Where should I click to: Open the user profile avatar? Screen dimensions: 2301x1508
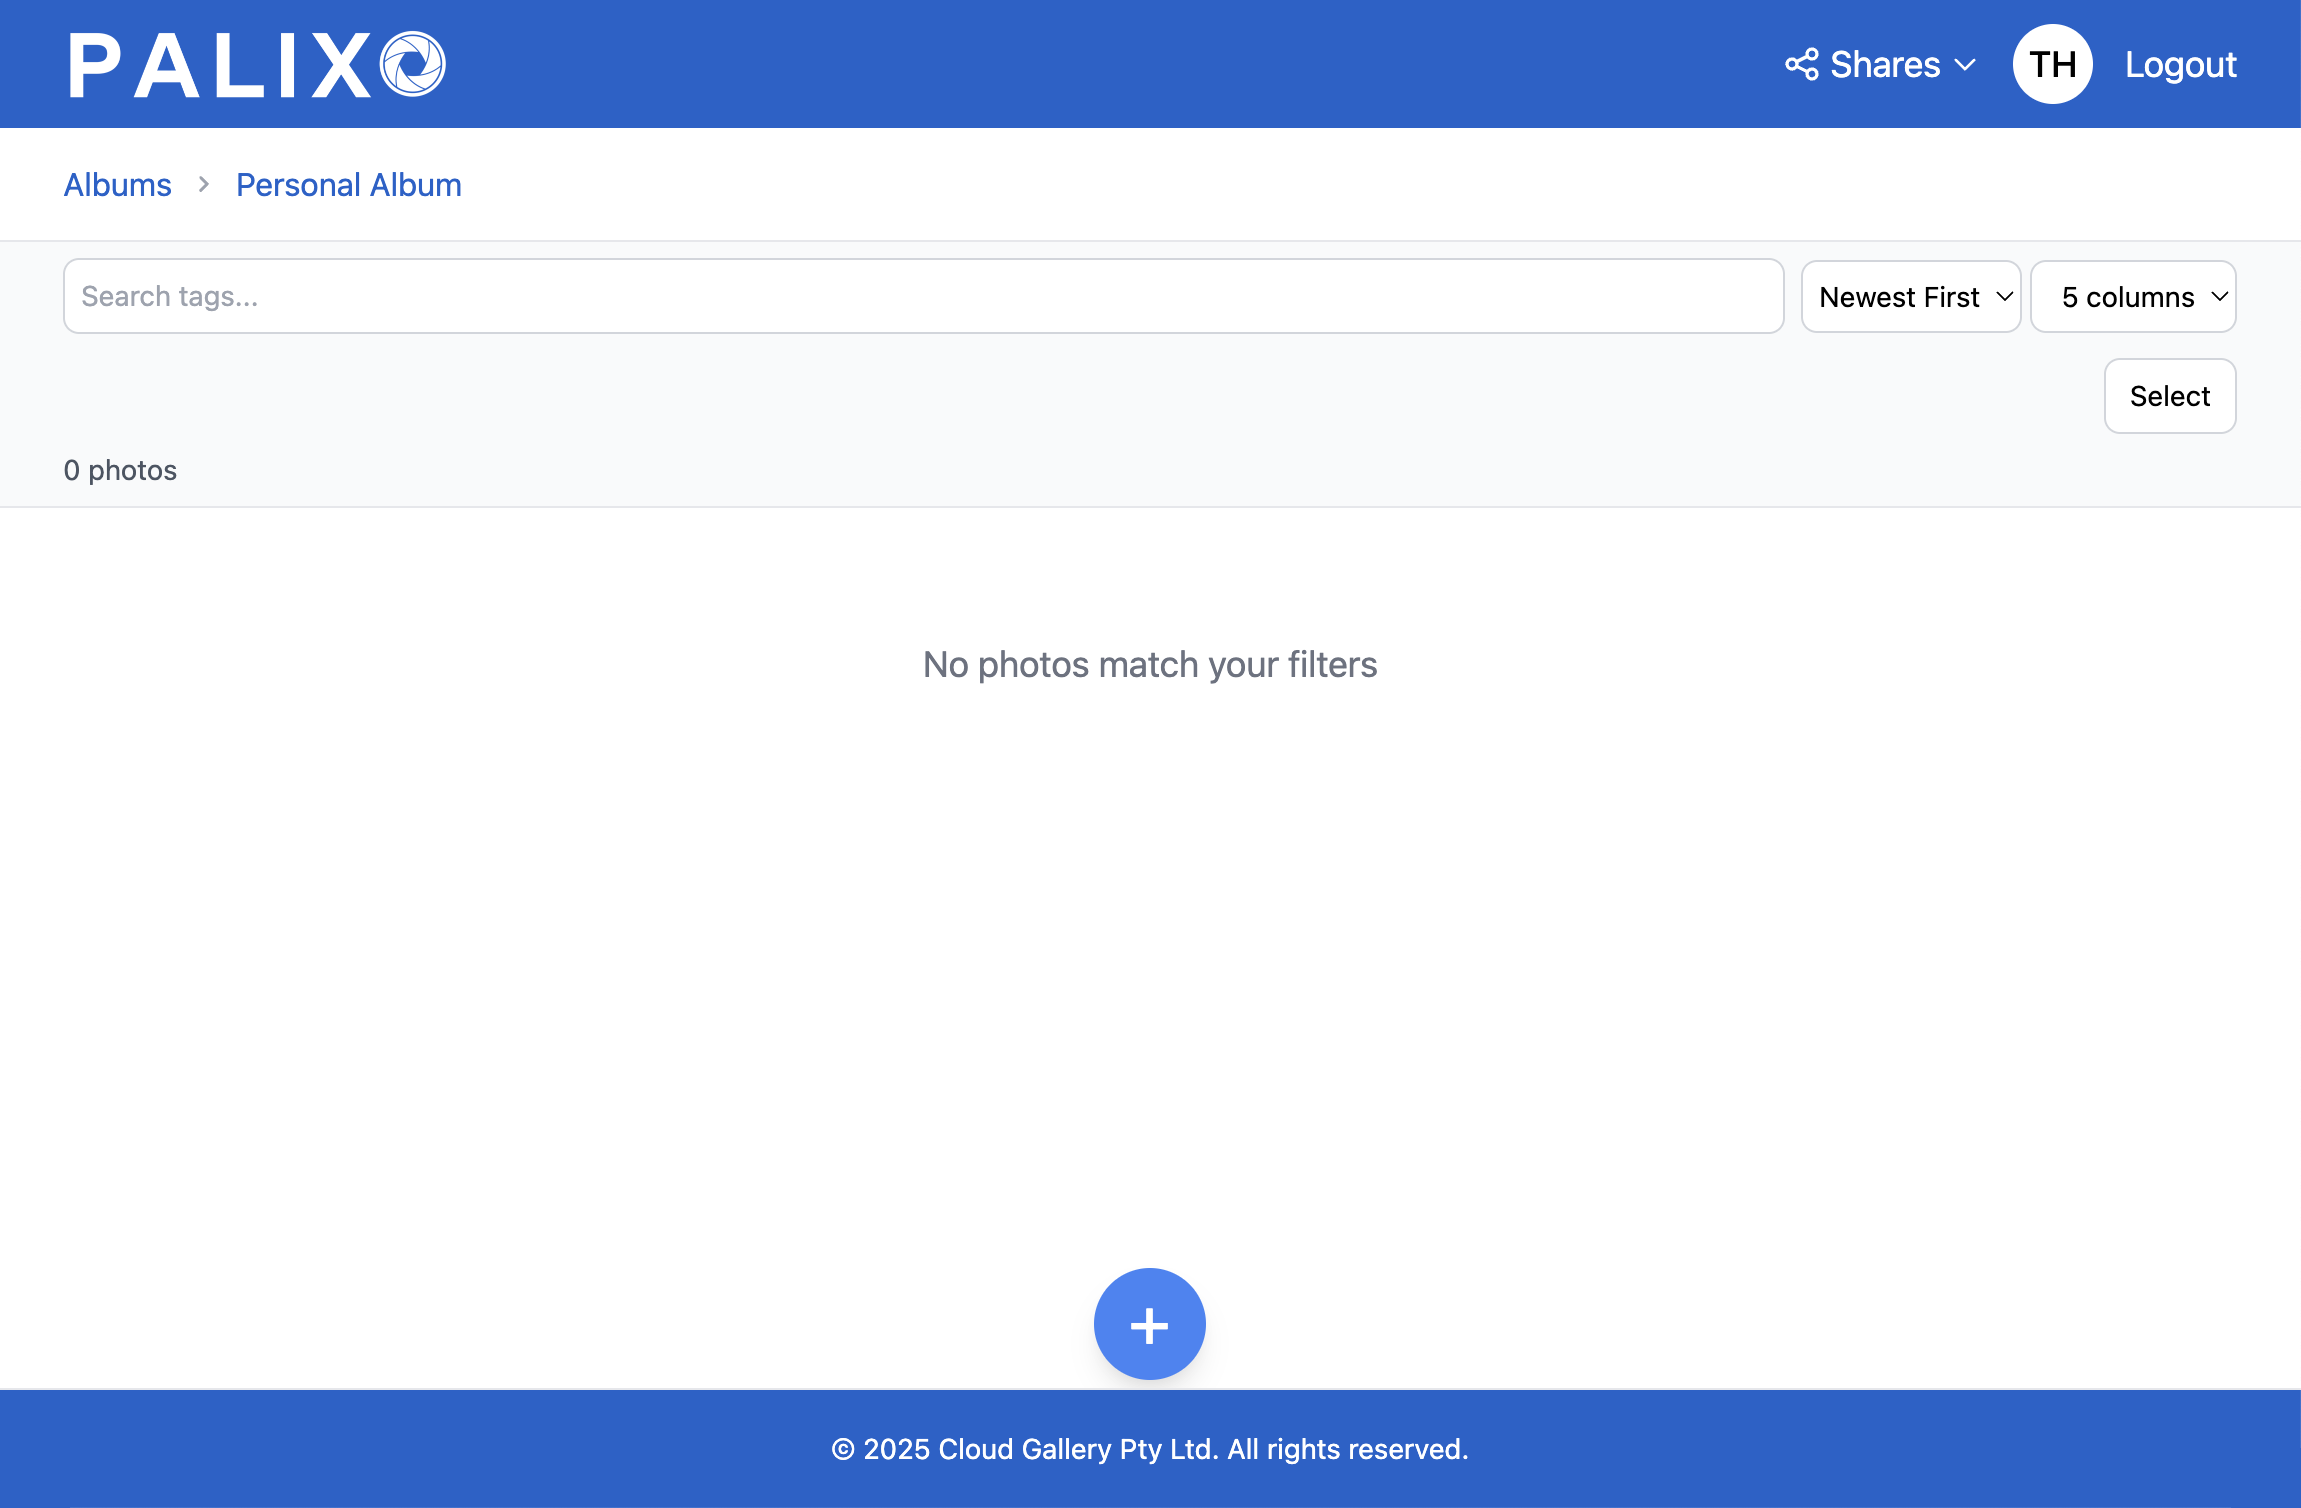tap(2052, 63)
